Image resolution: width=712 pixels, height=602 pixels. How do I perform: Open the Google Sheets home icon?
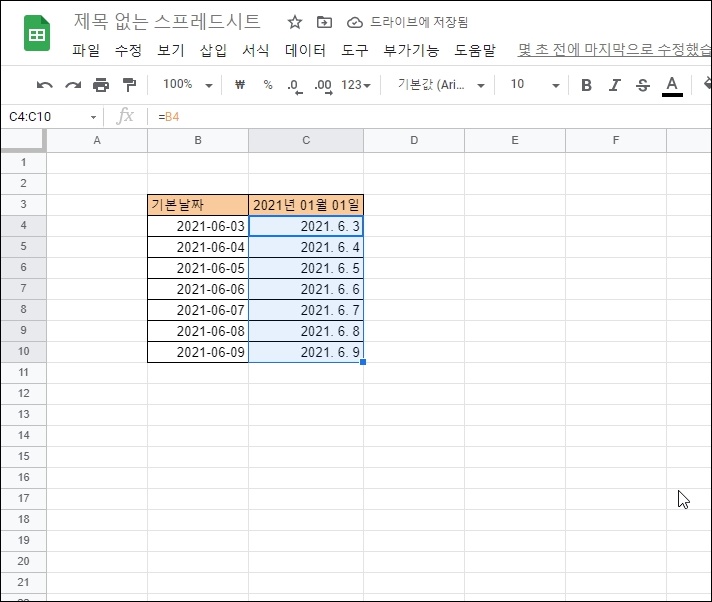pos(37,33)
